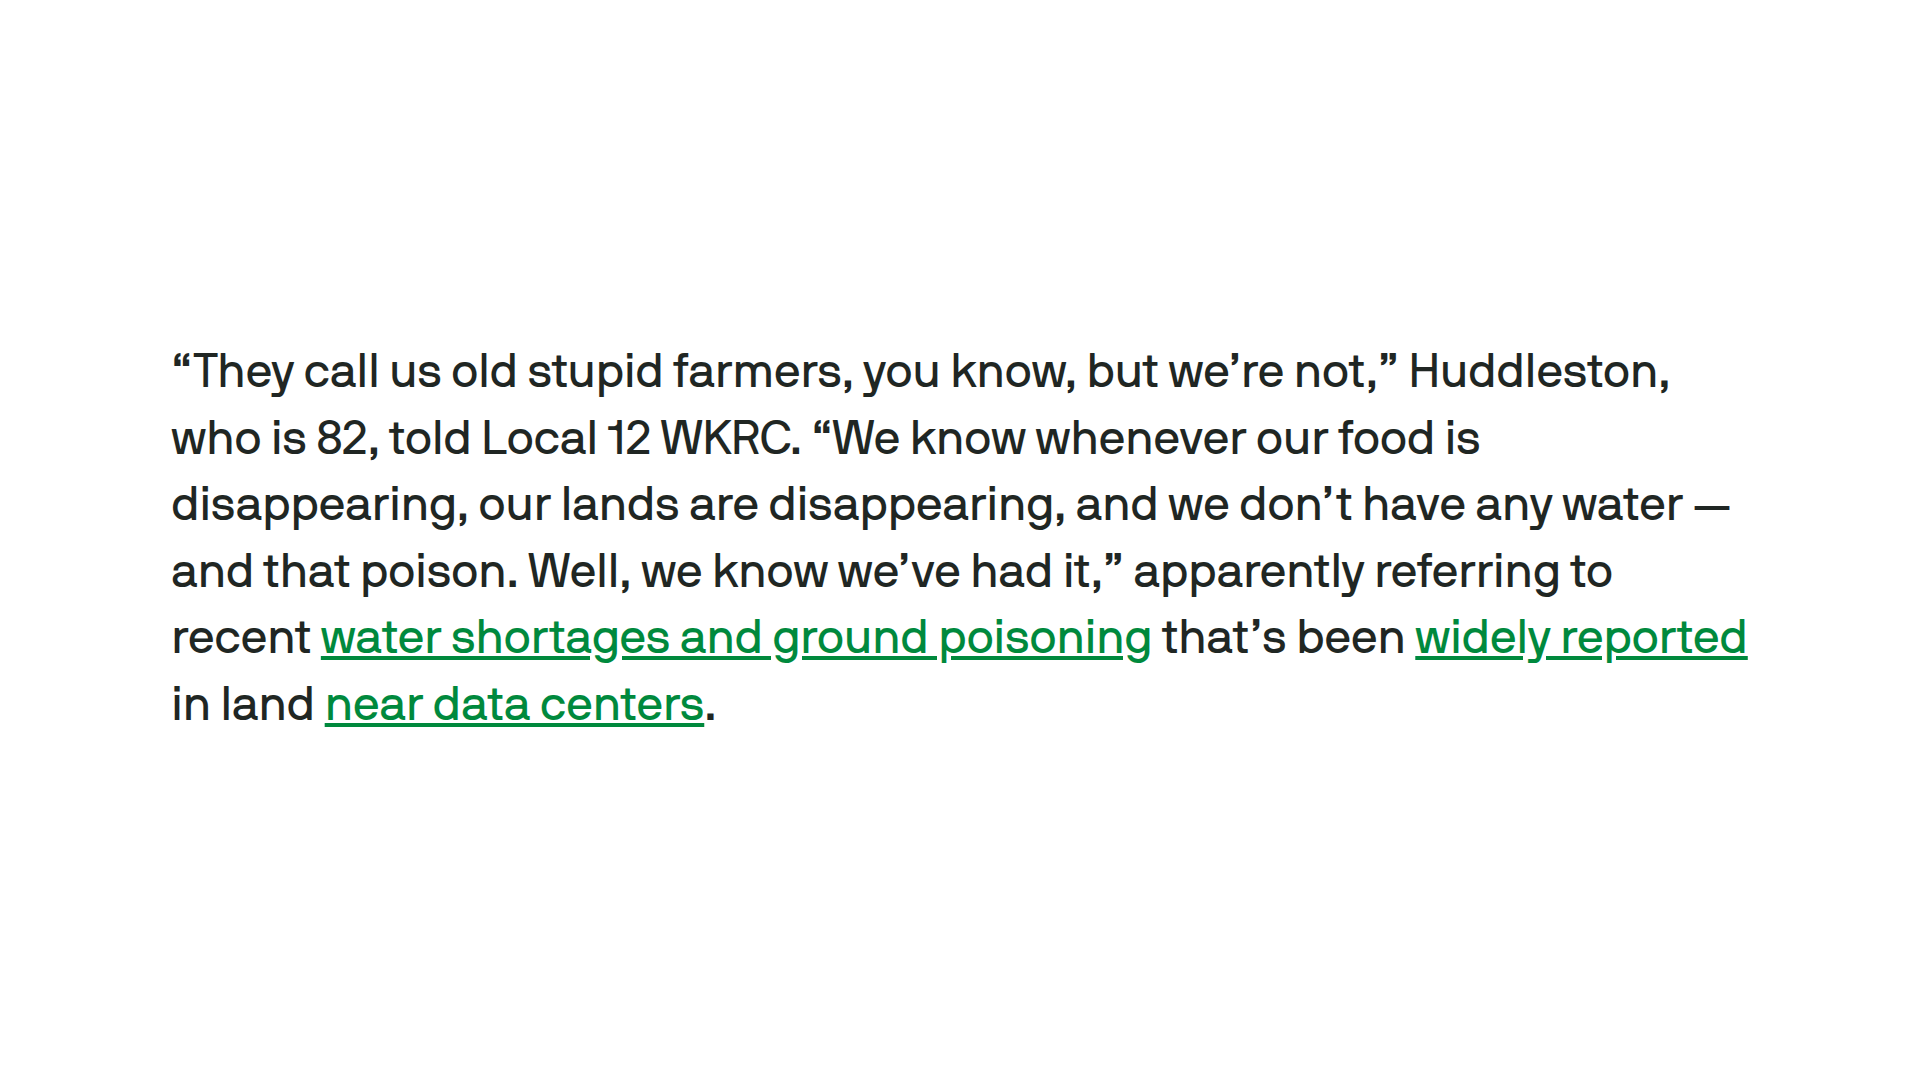The width and height of the screenshot is (1920, 1080).
Task: Click the words "in land" on last line
Action: [242, 705]
